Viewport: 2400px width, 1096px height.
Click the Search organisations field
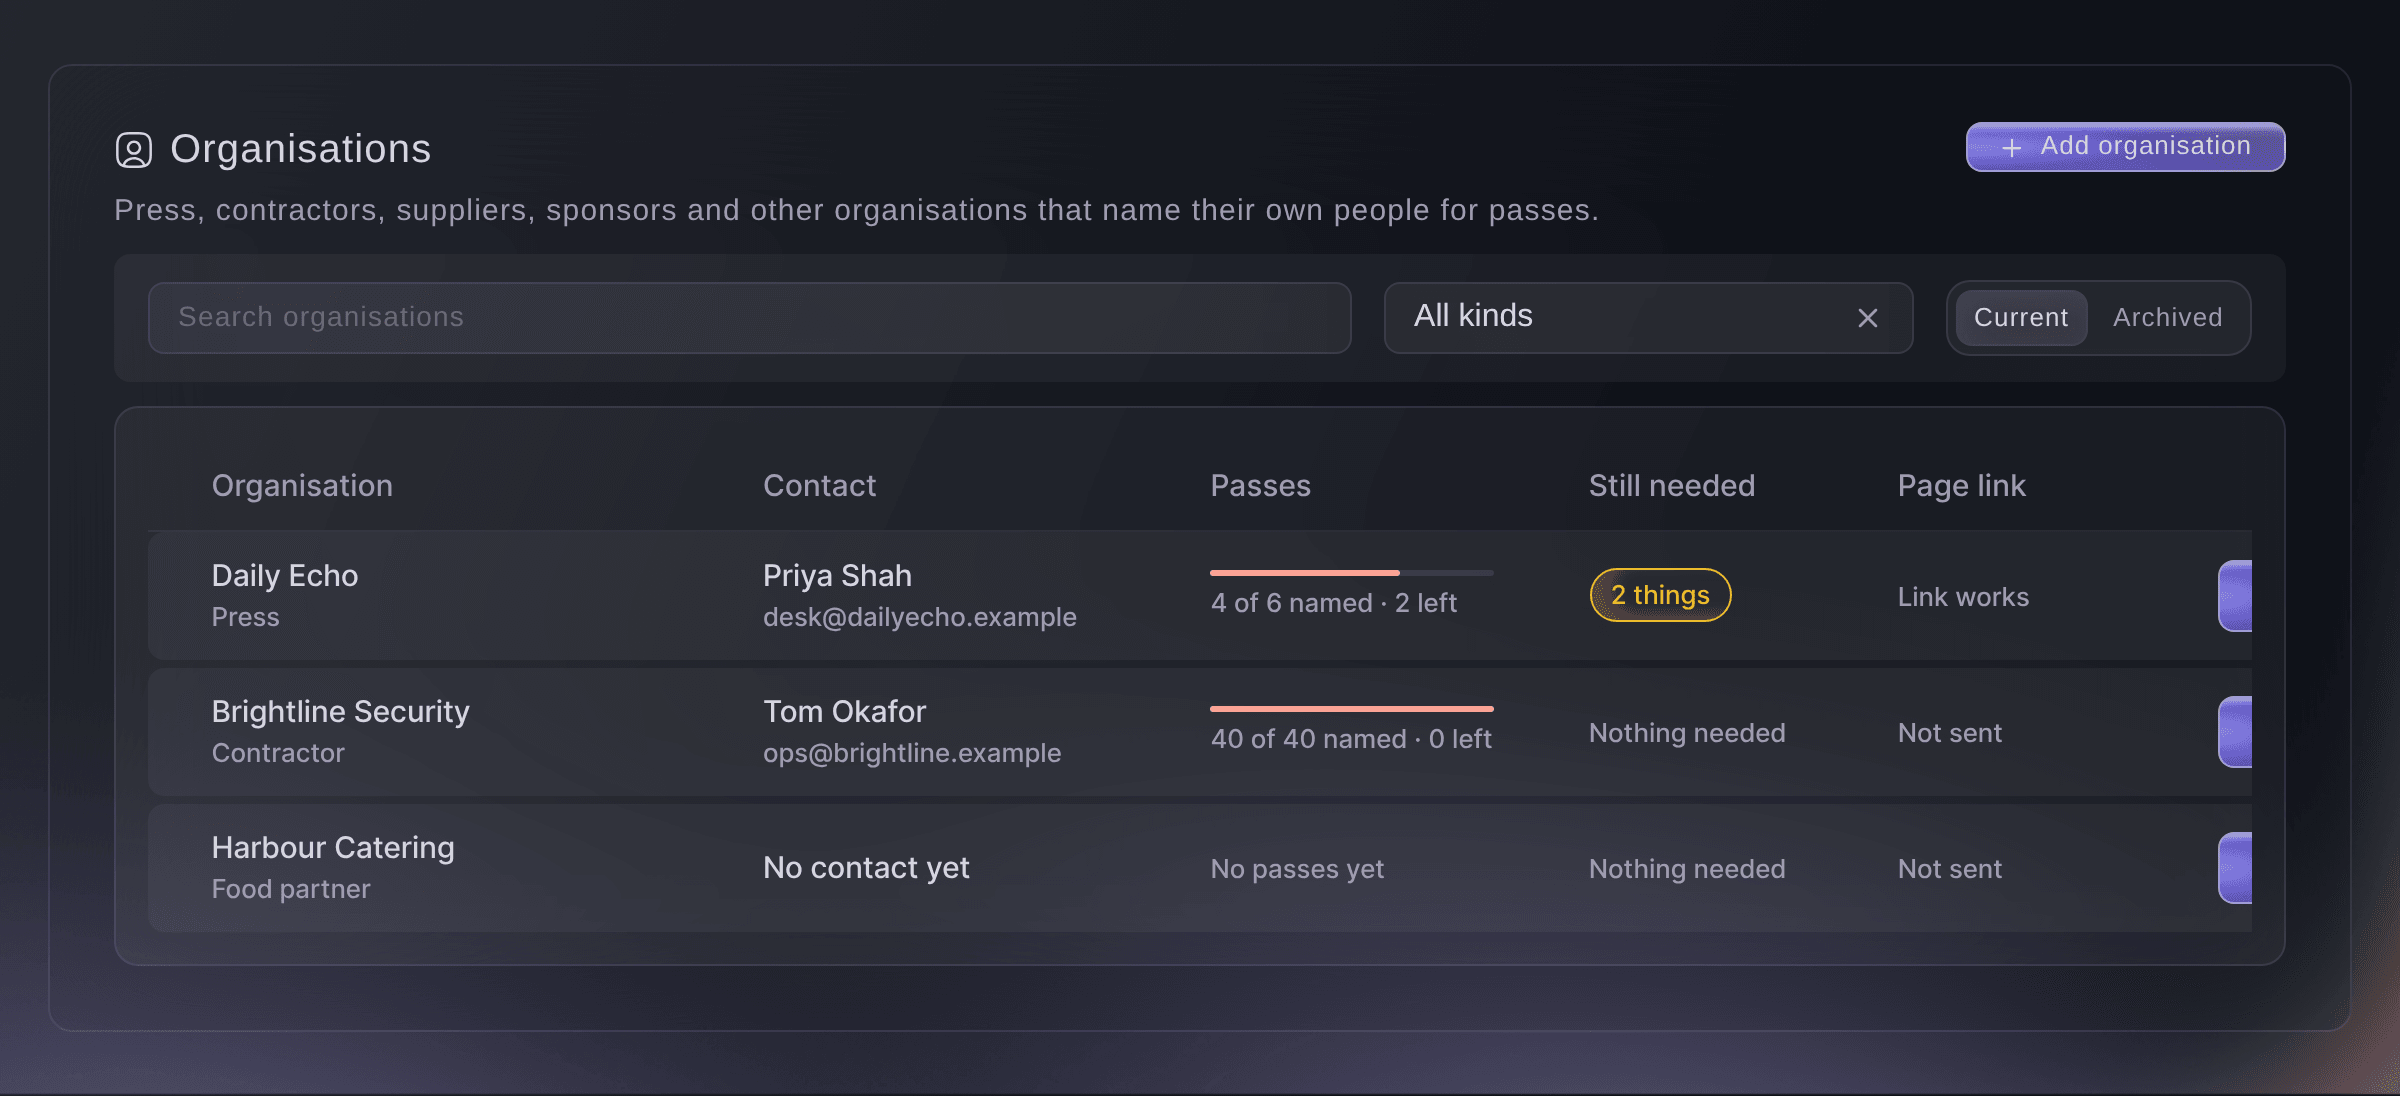pos(750,318)
